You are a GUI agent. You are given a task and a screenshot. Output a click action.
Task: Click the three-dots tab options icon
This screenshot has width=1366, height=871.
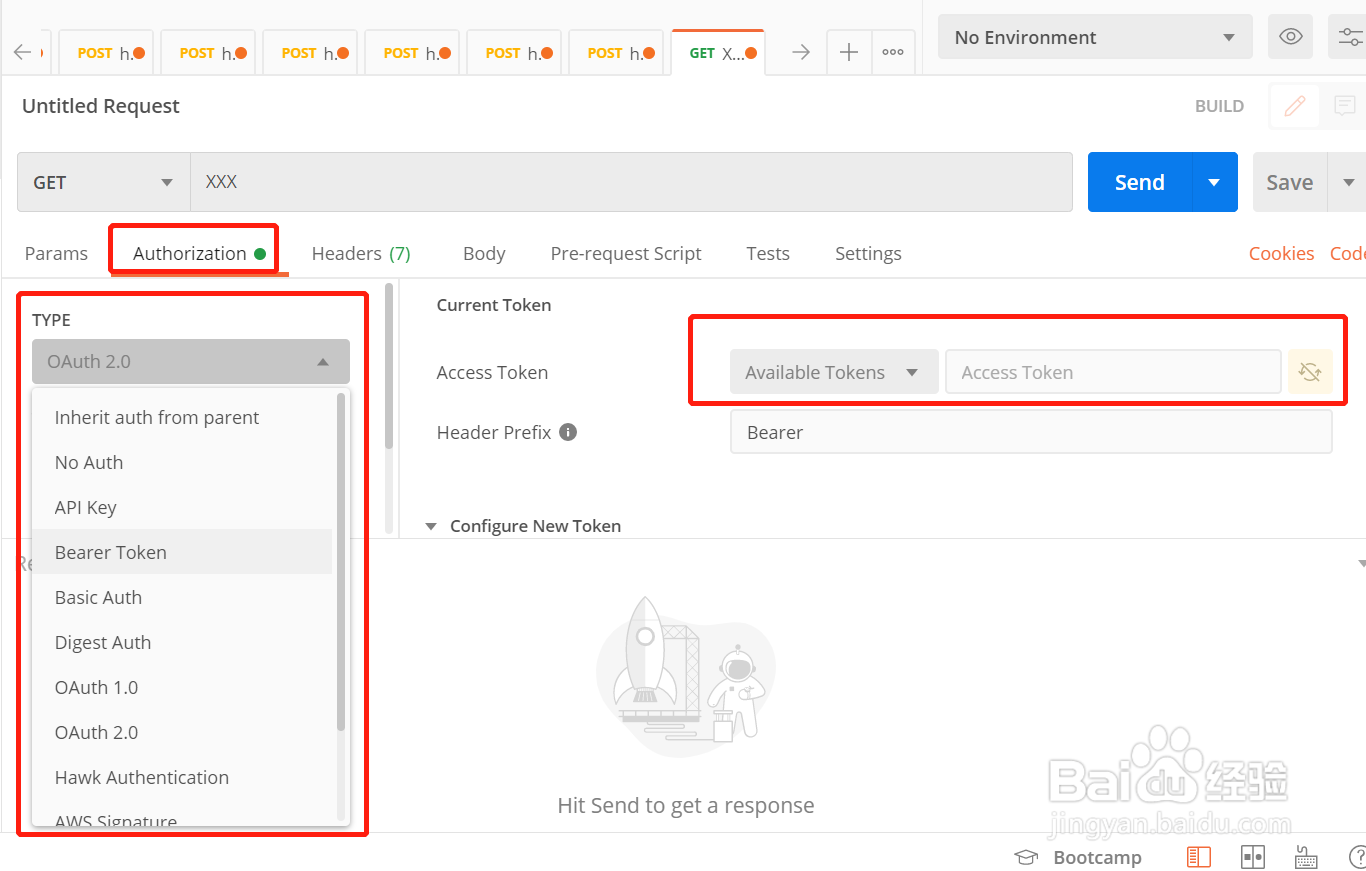click(x=893, y=53)
